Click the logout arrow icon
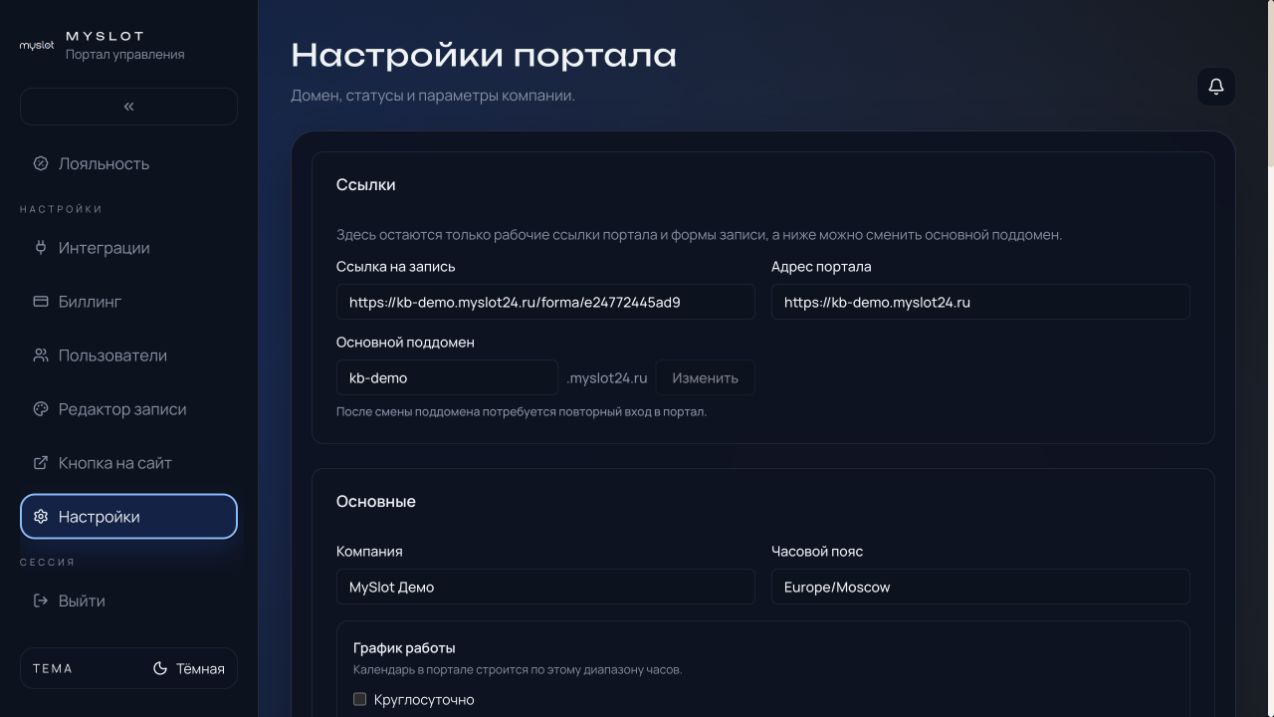 click(x=41, y=601)
